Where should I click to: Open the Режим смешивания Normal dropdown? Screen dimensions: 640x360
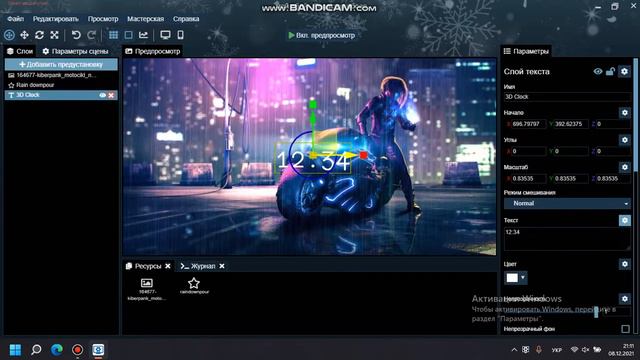tap(567, 203)
